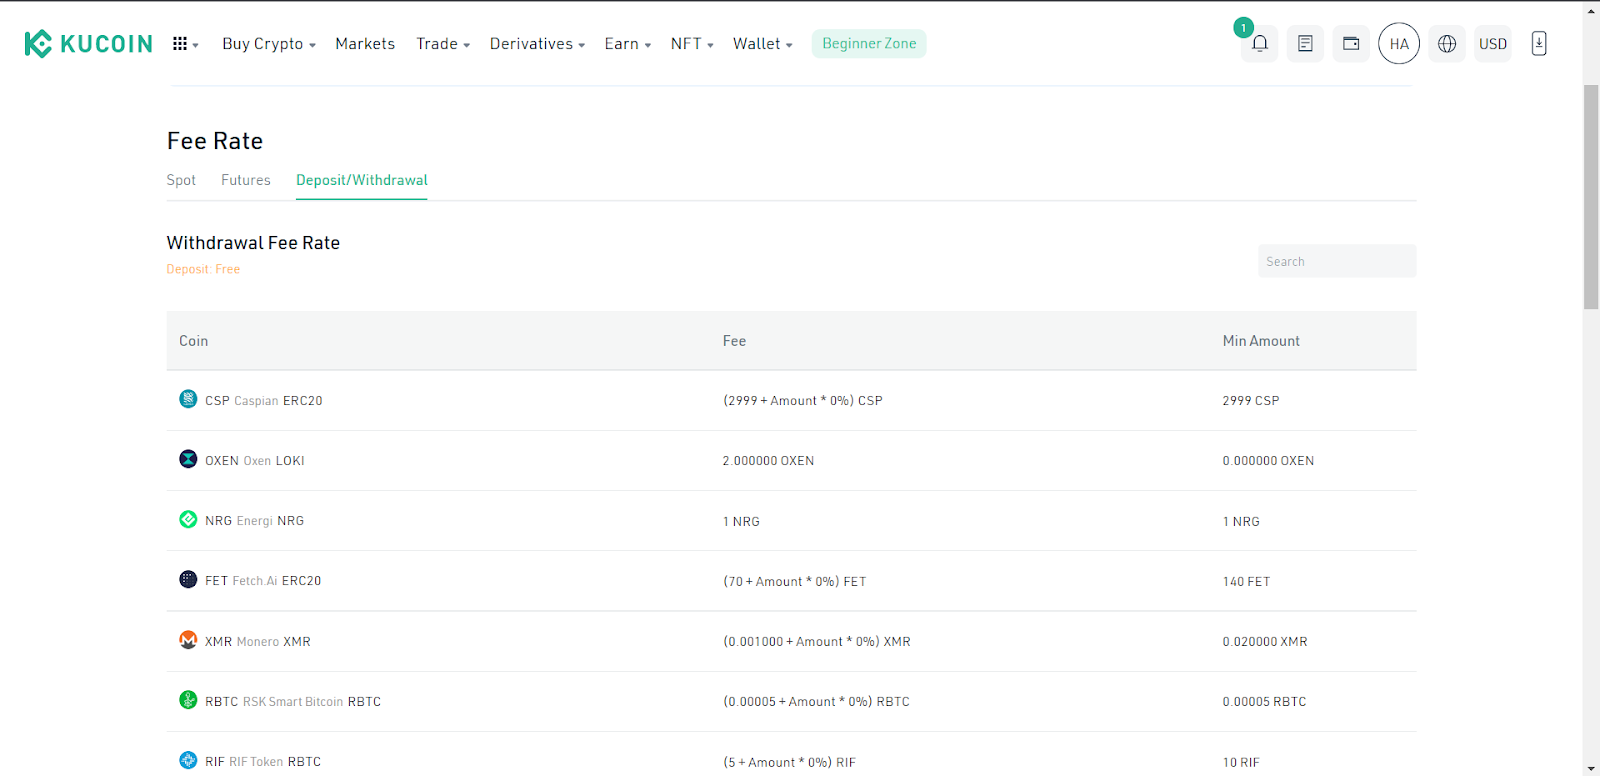Click the RBTC coin icon

point(188,700)
